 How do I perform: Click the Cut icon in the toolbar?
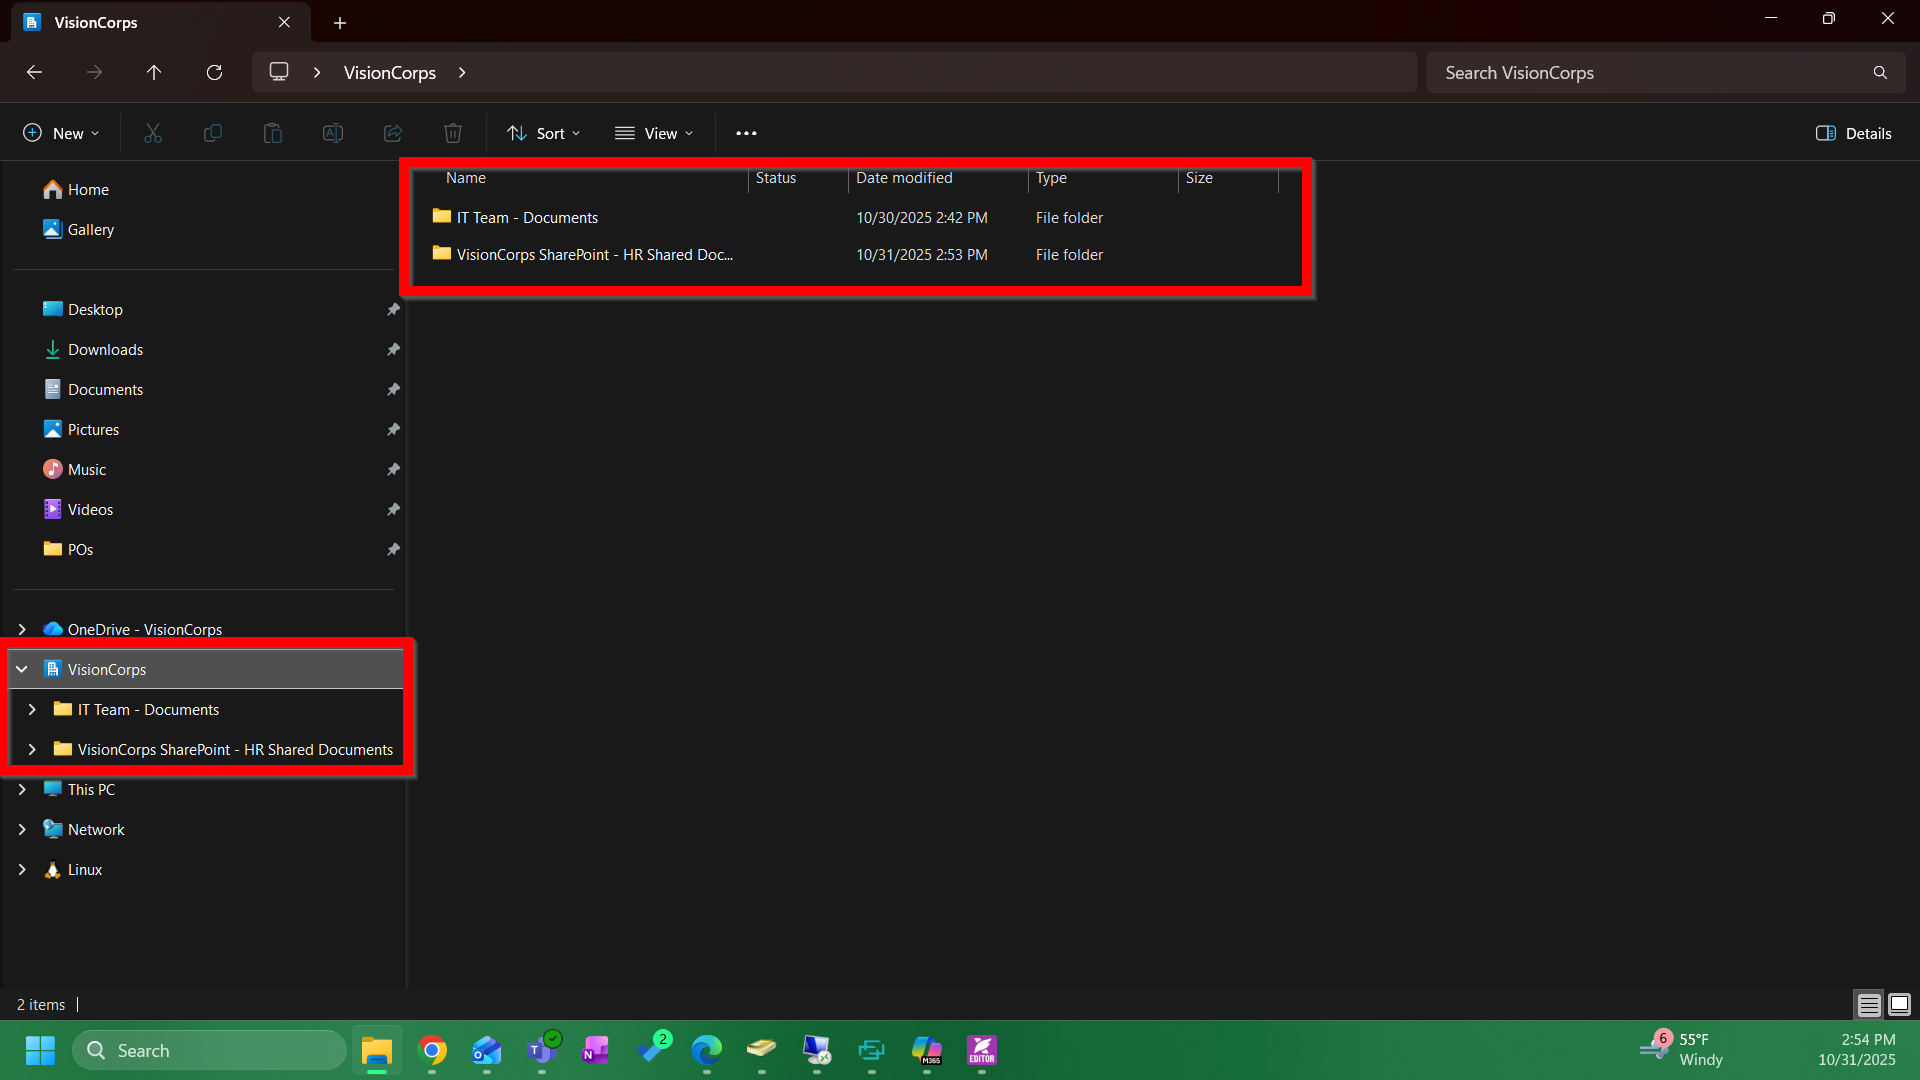click(x=153, y=132)
